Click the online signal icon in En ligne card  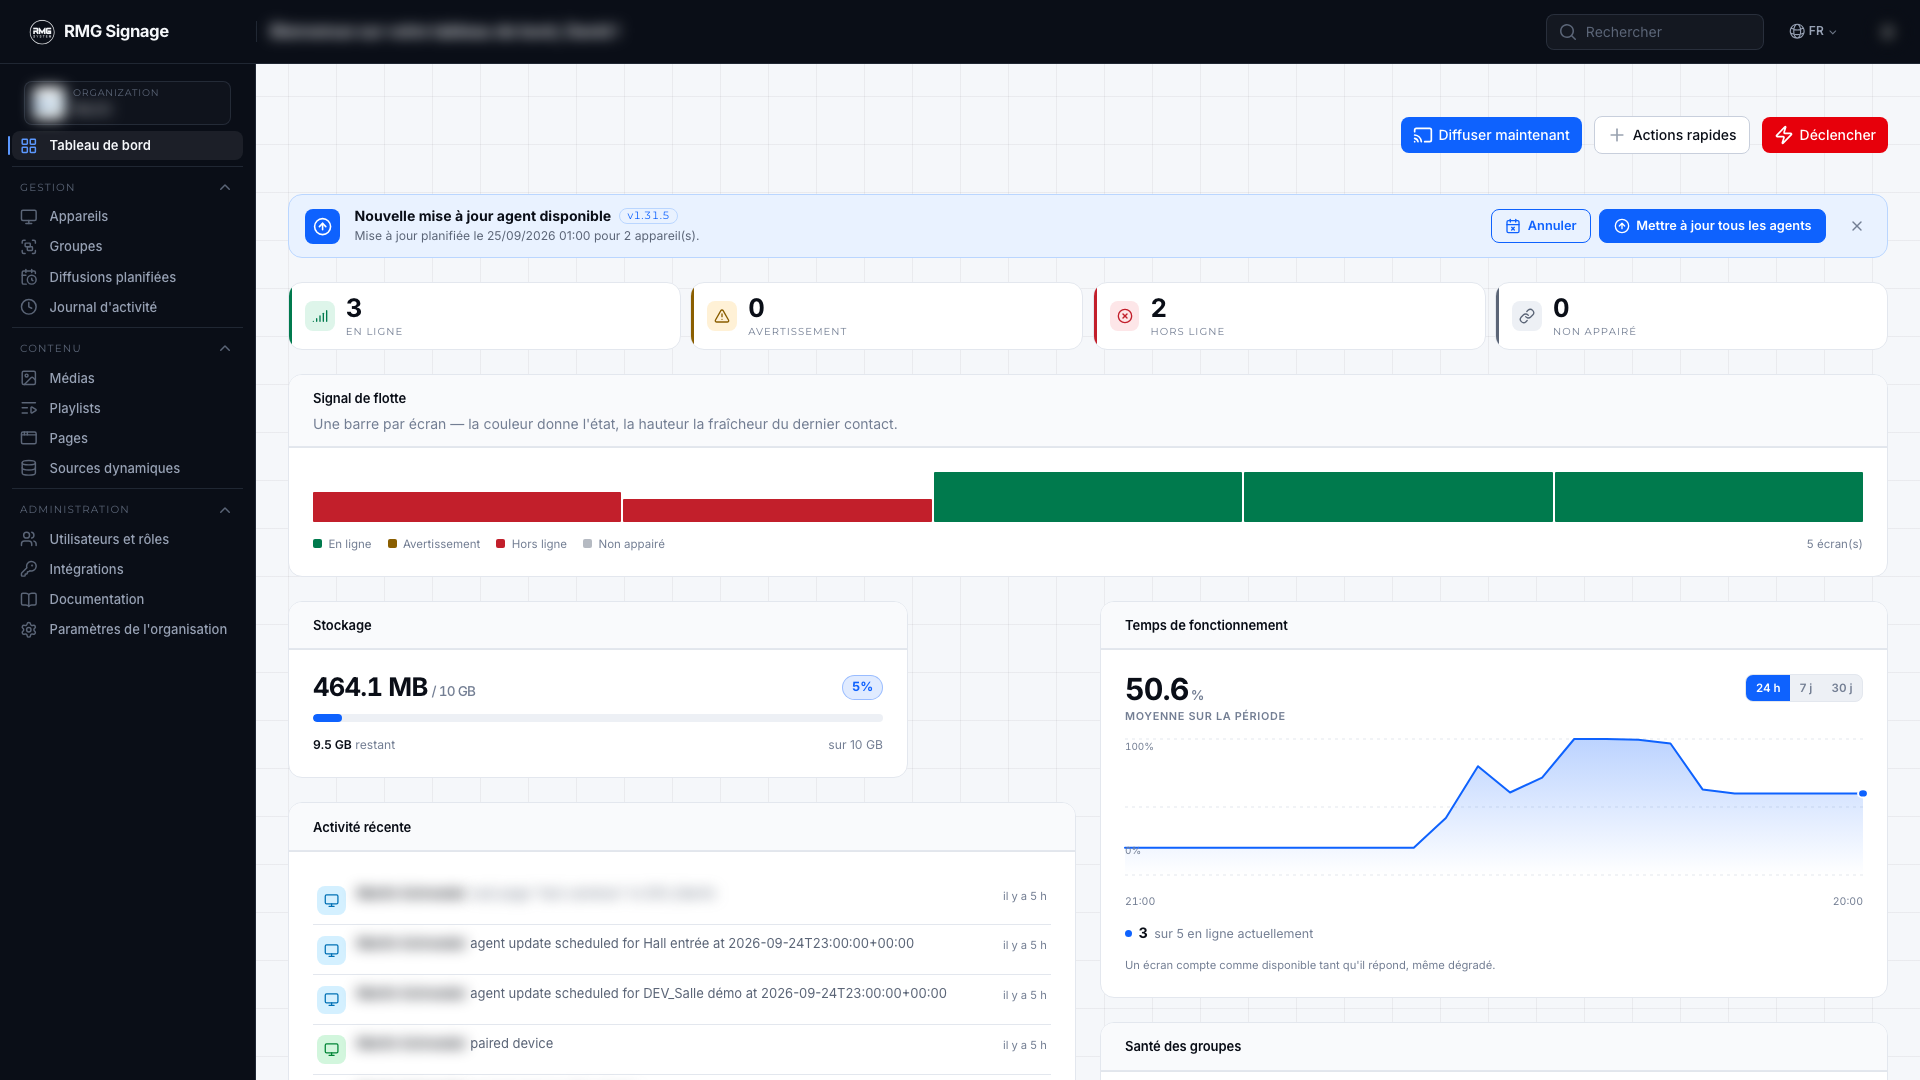tap(320, 316)
